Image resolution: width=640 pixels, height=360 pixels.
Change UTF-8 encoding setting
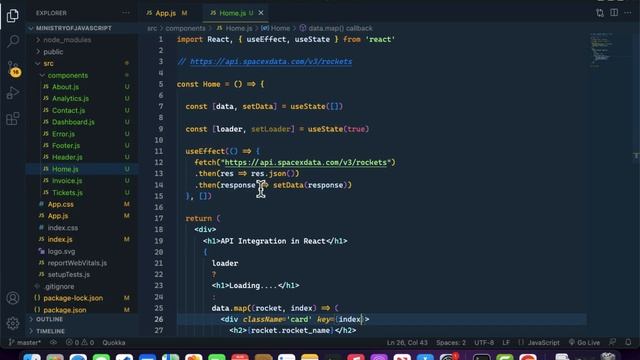click(x=484, y=343)
